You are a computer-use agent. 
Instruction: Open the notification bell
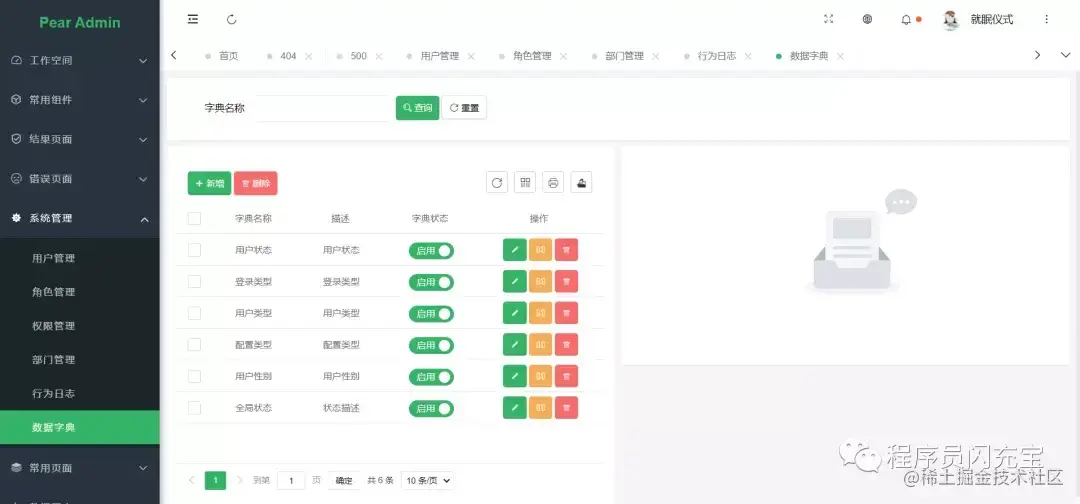click(x=906, y=20)
